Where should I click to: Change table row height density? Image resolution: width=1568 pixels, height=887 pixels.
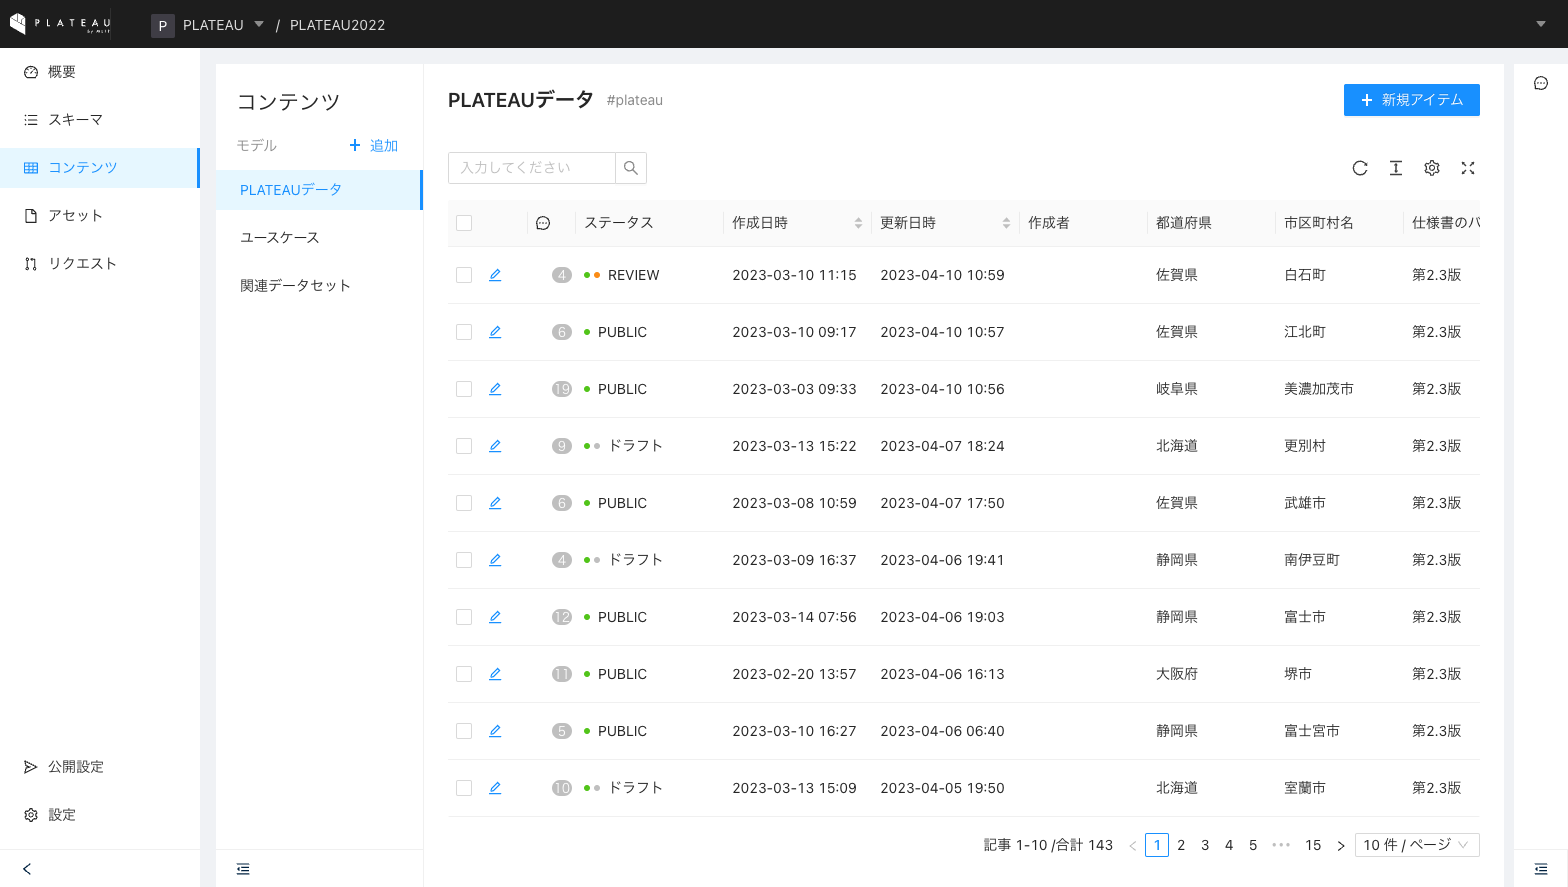1396,168
